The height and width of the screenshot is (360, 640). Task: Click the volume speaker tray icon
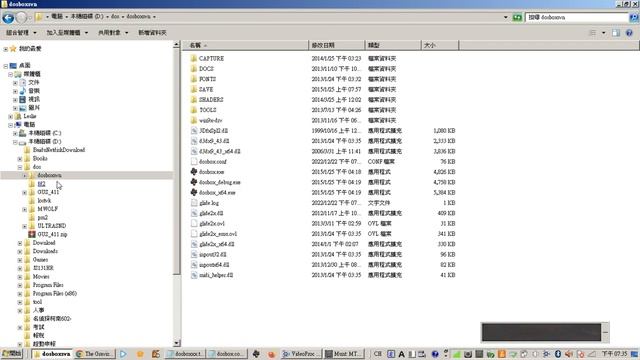pos(569,354)
